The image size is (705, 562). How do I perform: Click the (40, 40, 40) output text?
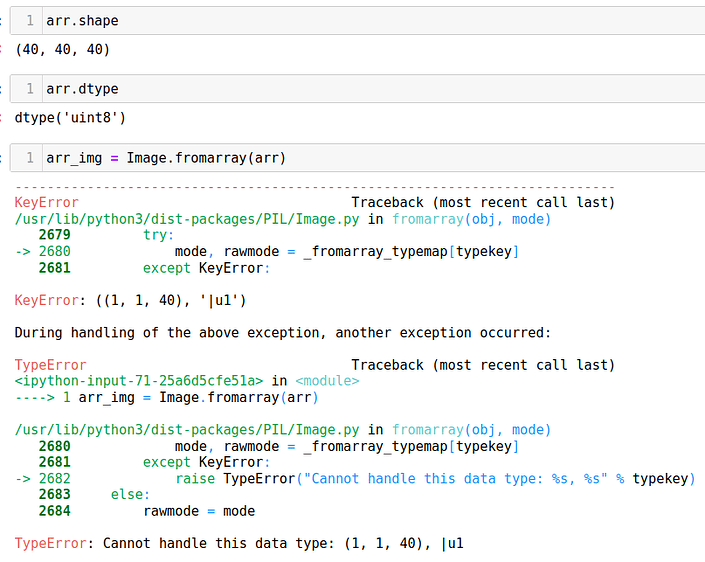[62, 49]
